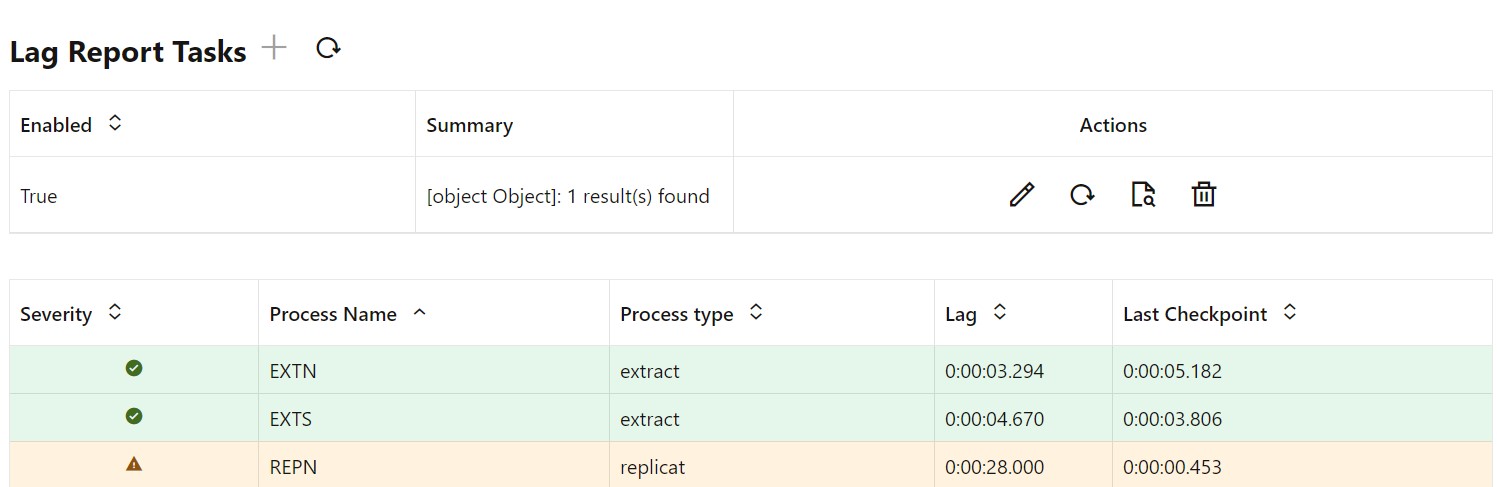This screenshot has height=487, width=1497.
Task: Toggle Process Name sort order
Action: point(420,313)
